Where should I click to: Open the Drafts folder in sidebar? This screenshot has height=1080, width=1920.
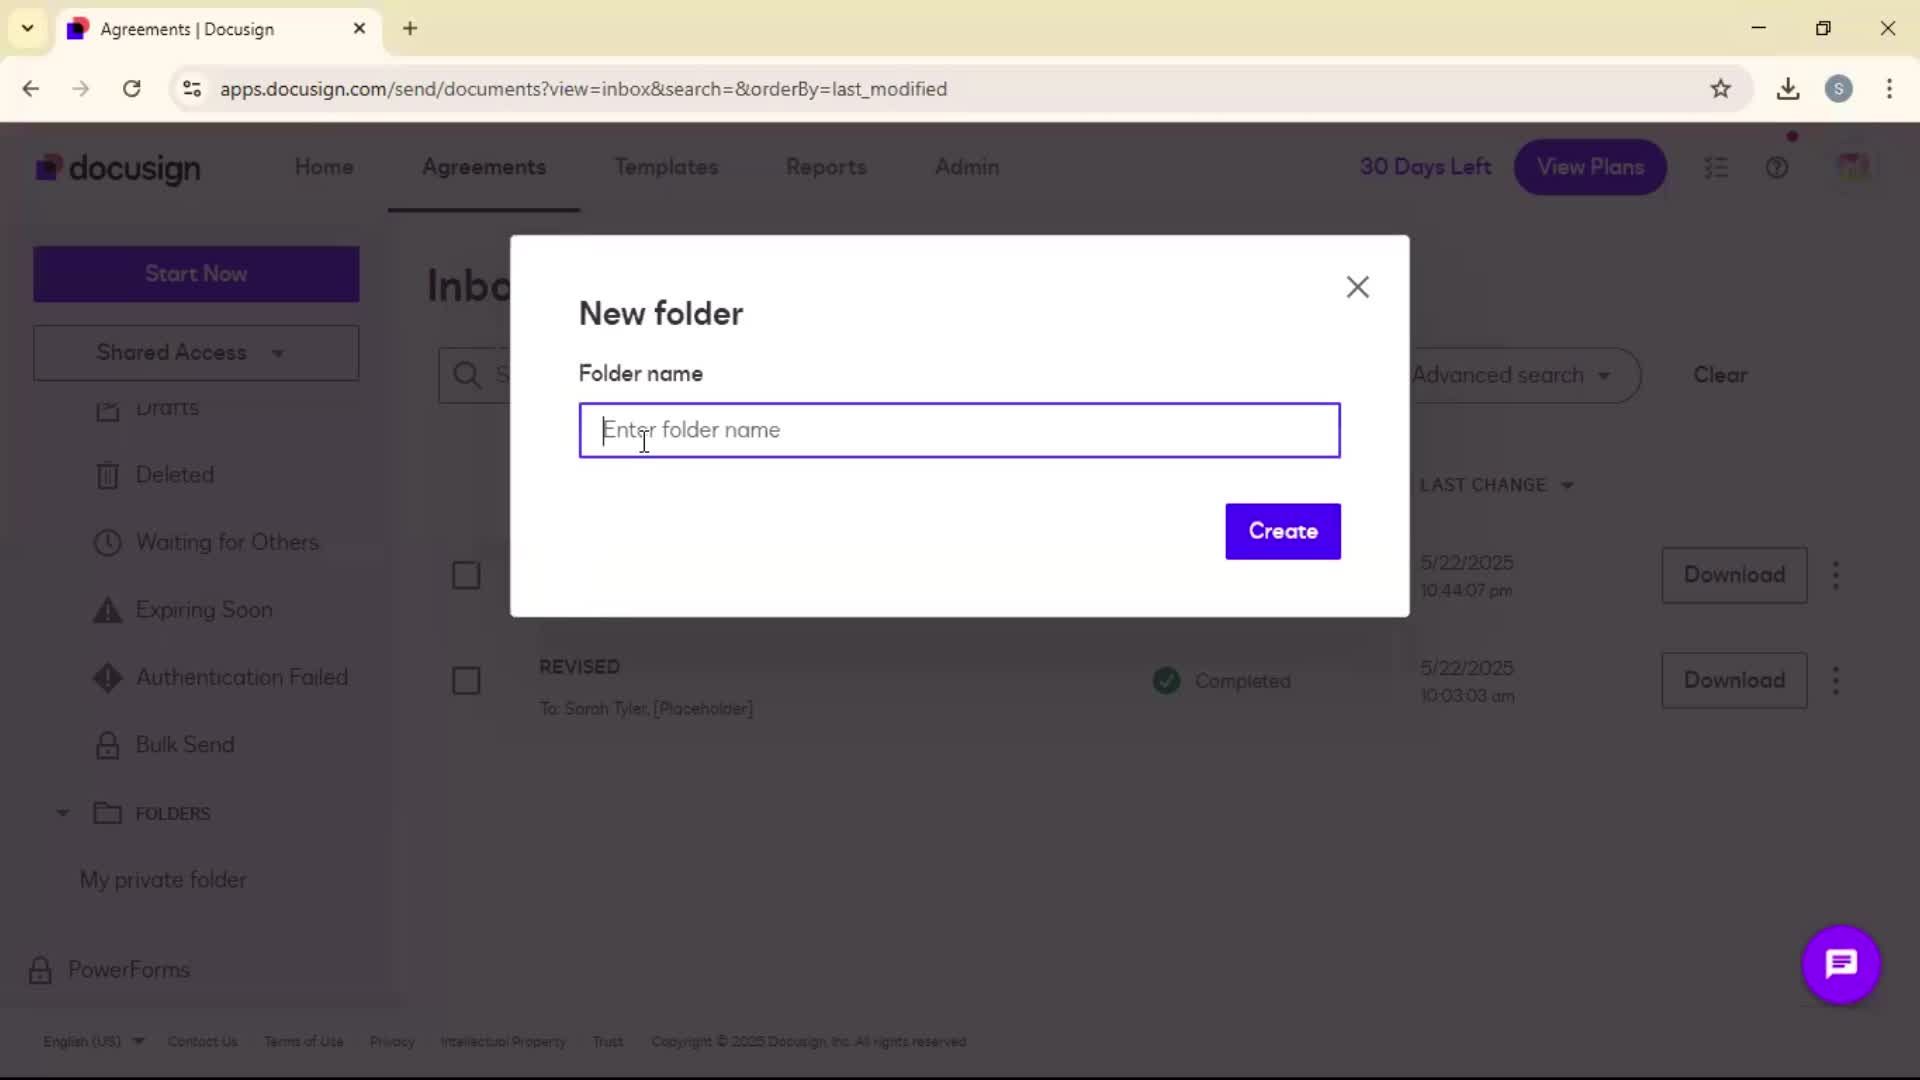pyautogui.click(x=167, y=408)
